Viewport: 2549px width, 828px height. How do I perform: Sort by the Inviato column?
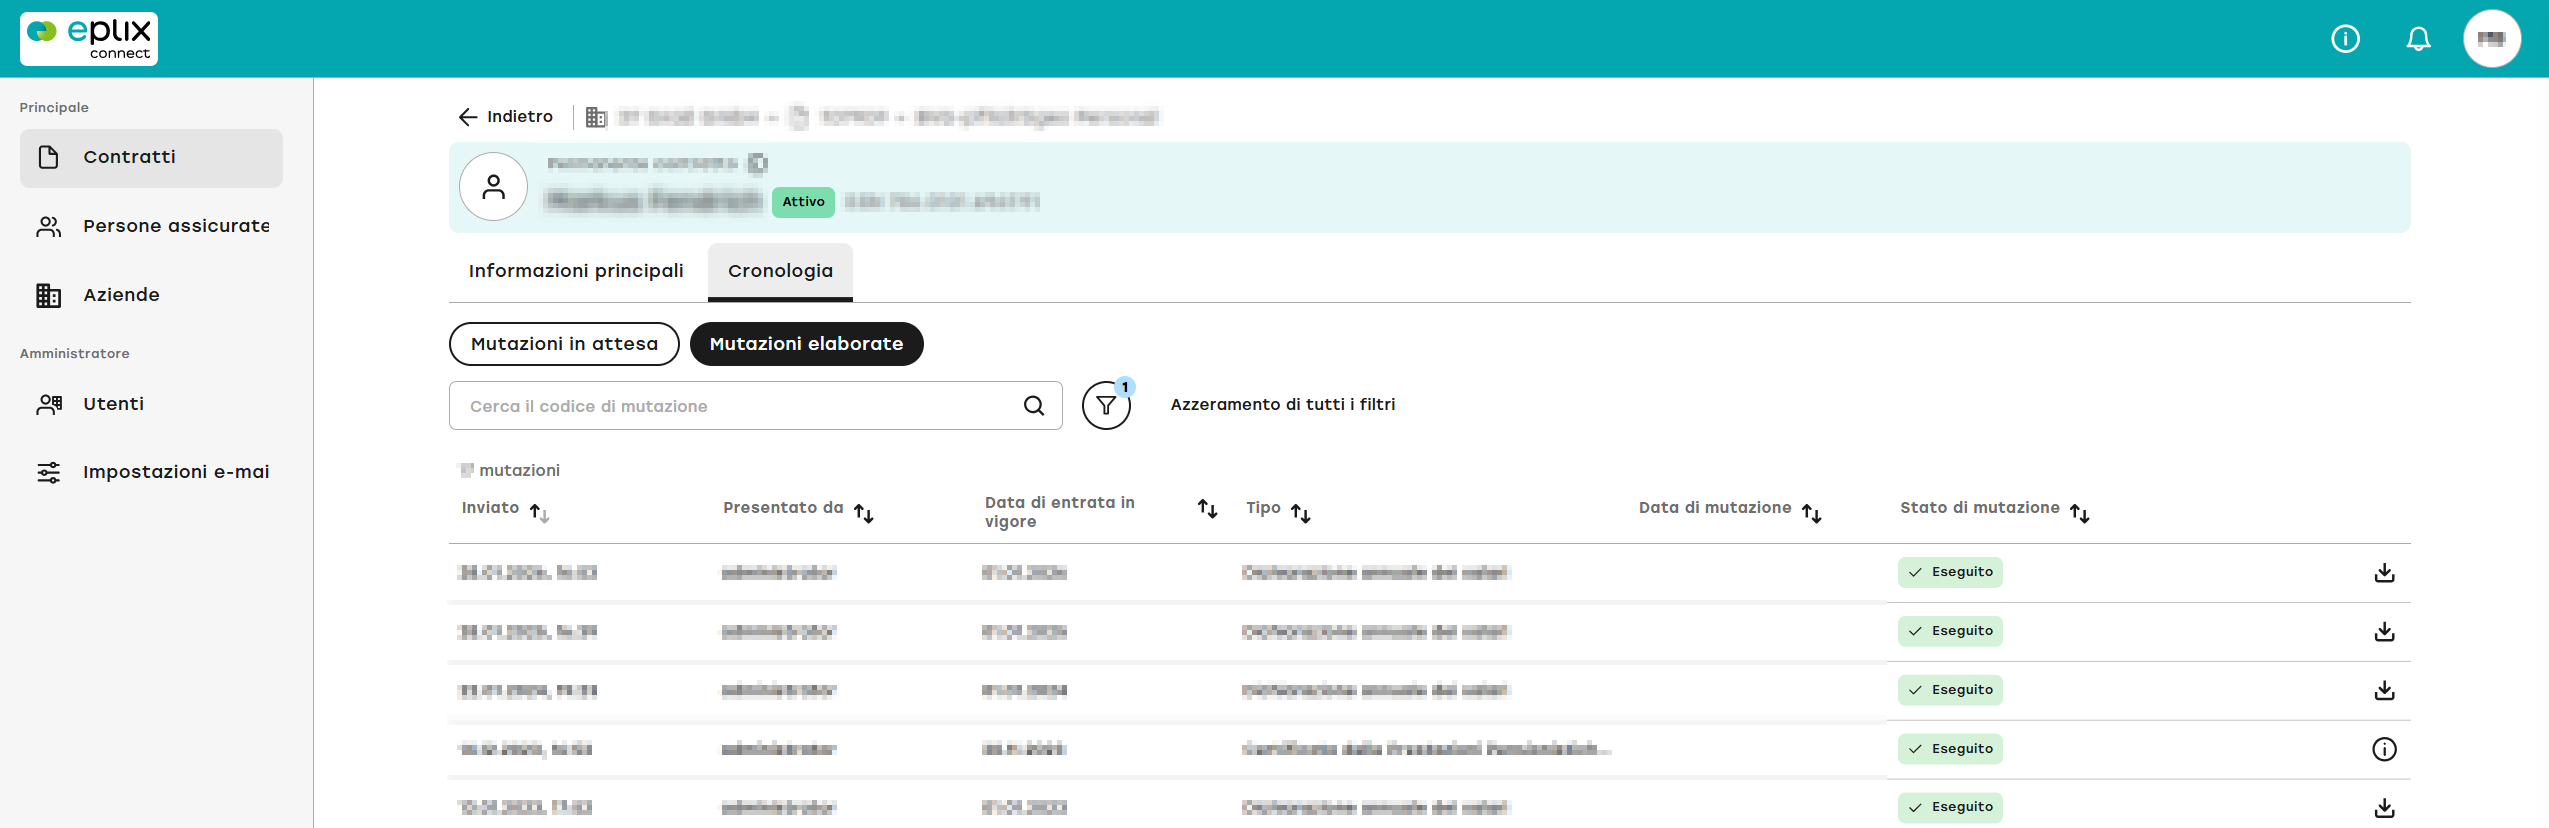pyautogui.click(x=539, y=513)
